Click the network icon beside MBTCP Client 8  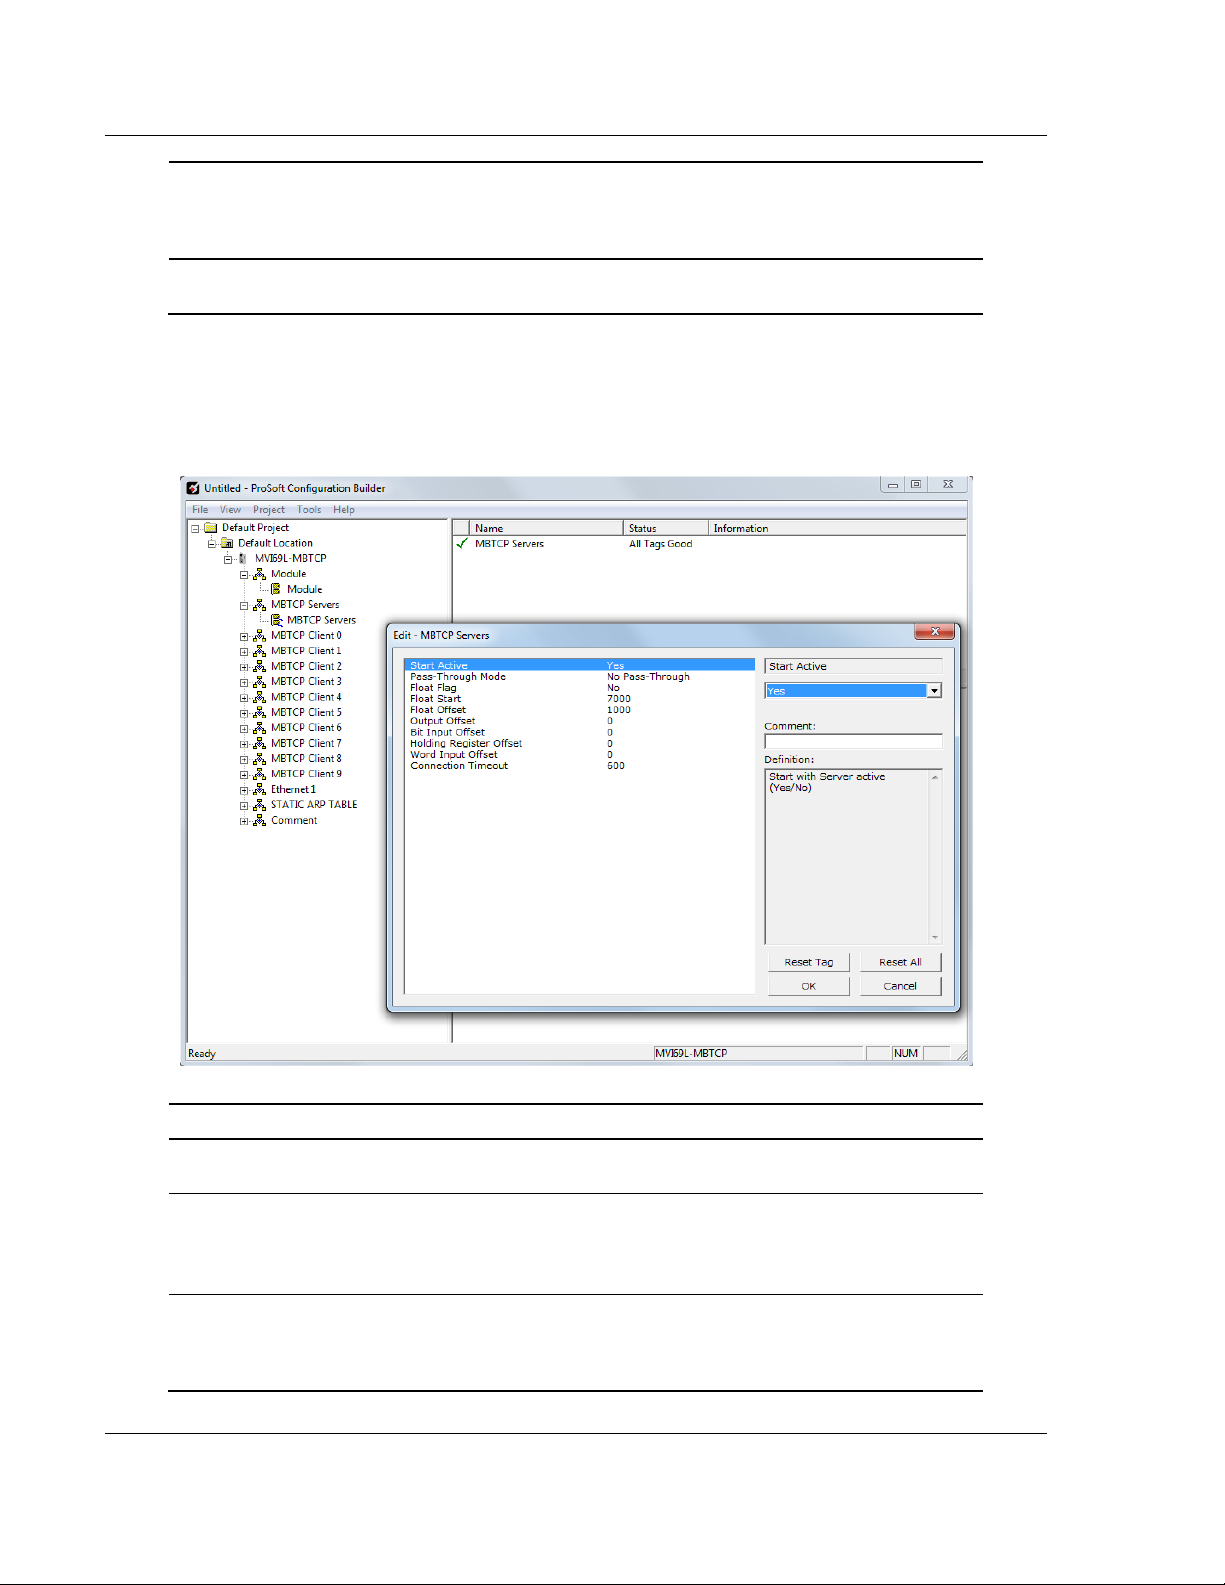tap(260, 758)
